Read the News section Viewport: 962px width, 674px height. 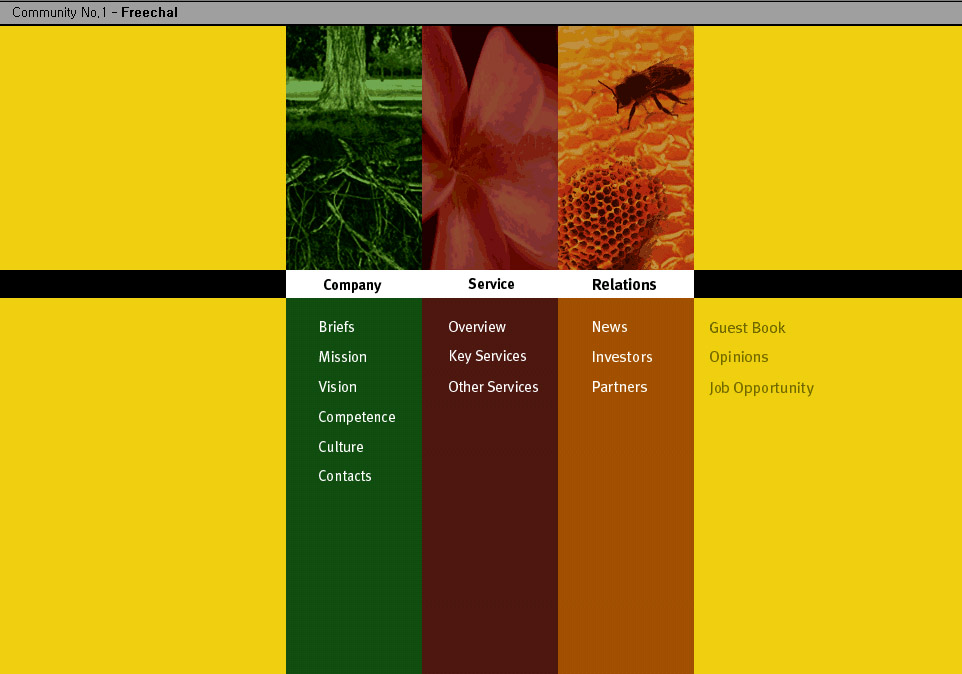tap(609, 327)
